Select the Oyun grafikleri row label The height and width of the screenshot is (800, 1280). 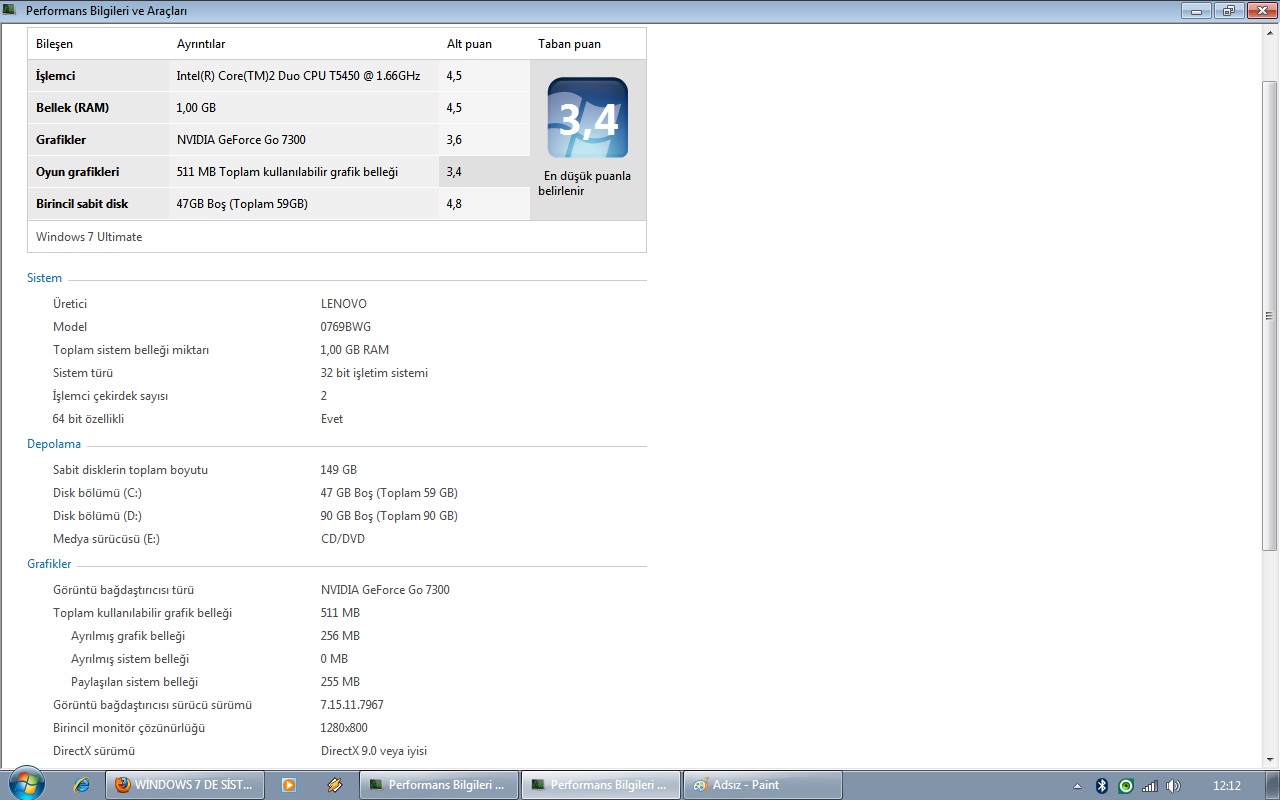click(x=77, y=172)
